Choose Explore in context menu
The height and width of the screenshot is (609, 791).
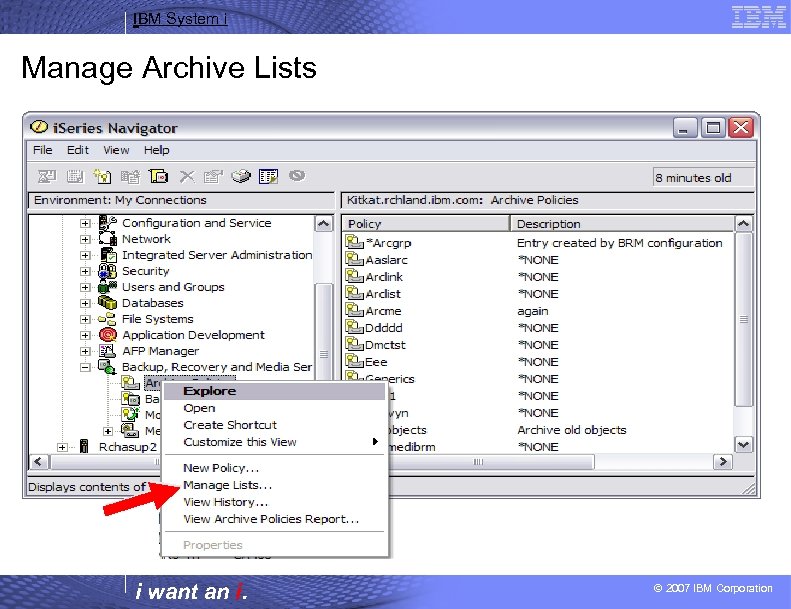tap(274, 391)
